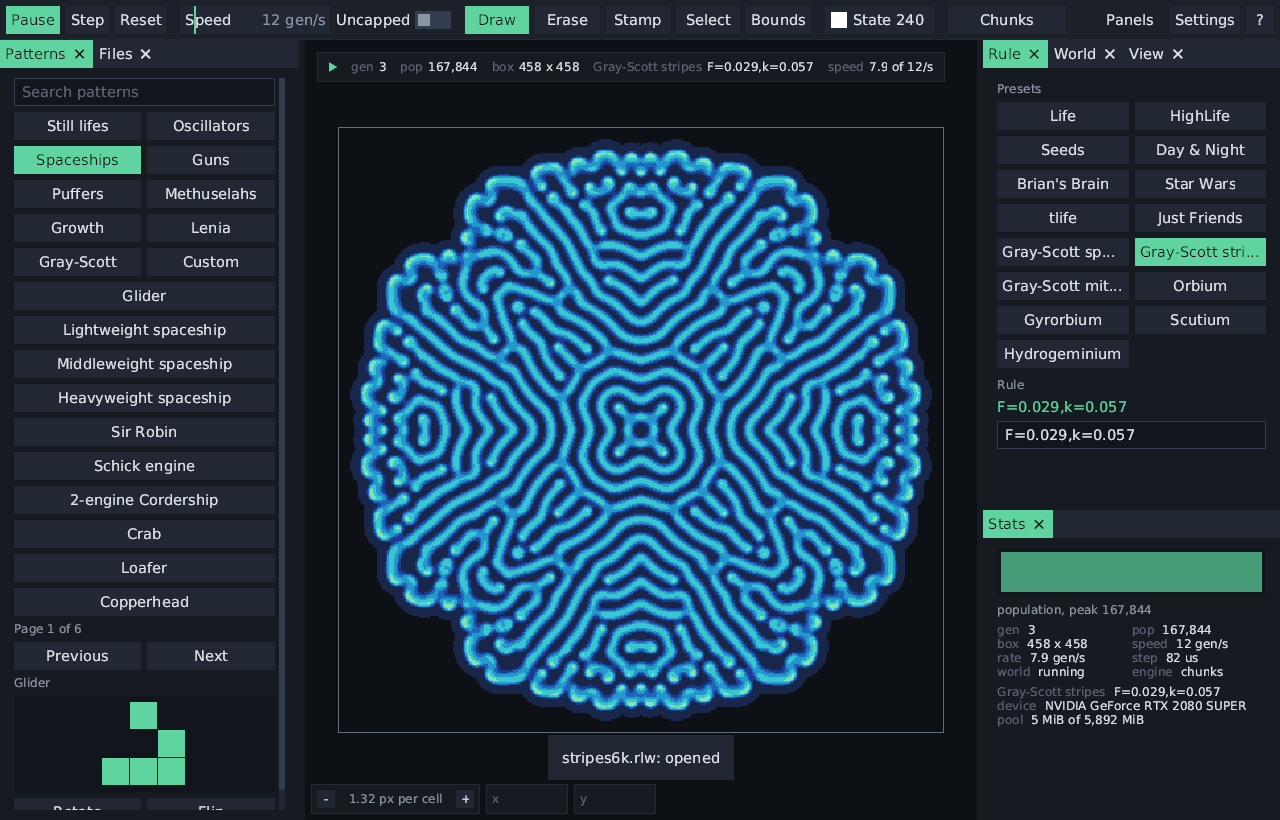
Task: Edit the rule text field F=0.029,k=0.057
Action: point(1131,435)
